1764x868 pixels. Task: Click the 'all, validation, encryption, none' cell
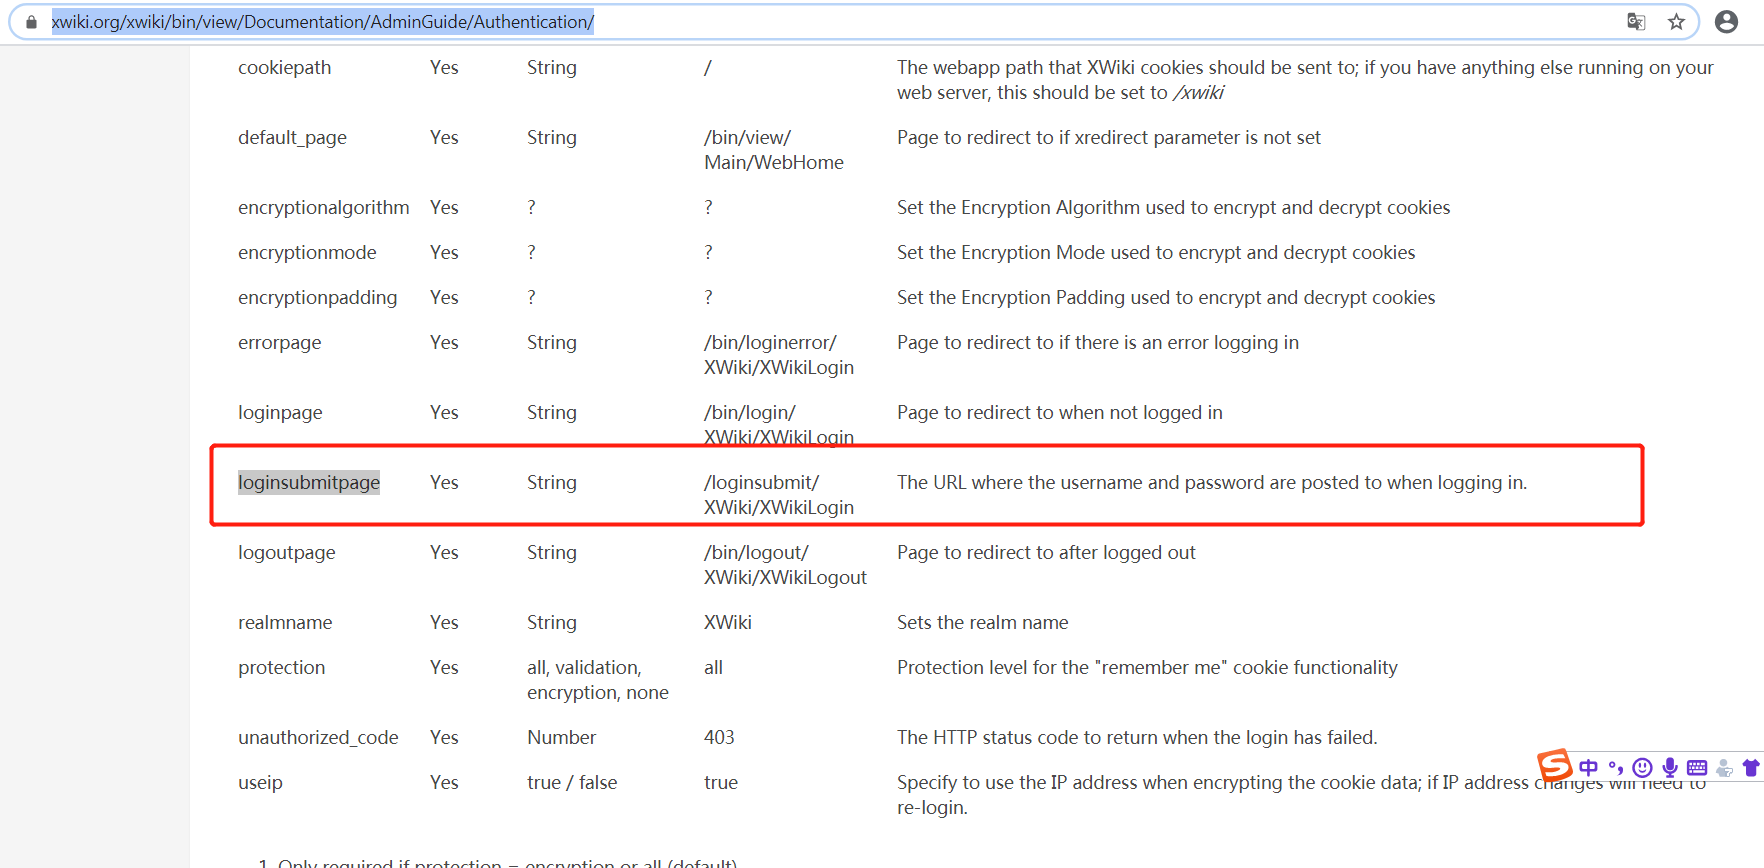pyautogui.click(x=597, y=680)
